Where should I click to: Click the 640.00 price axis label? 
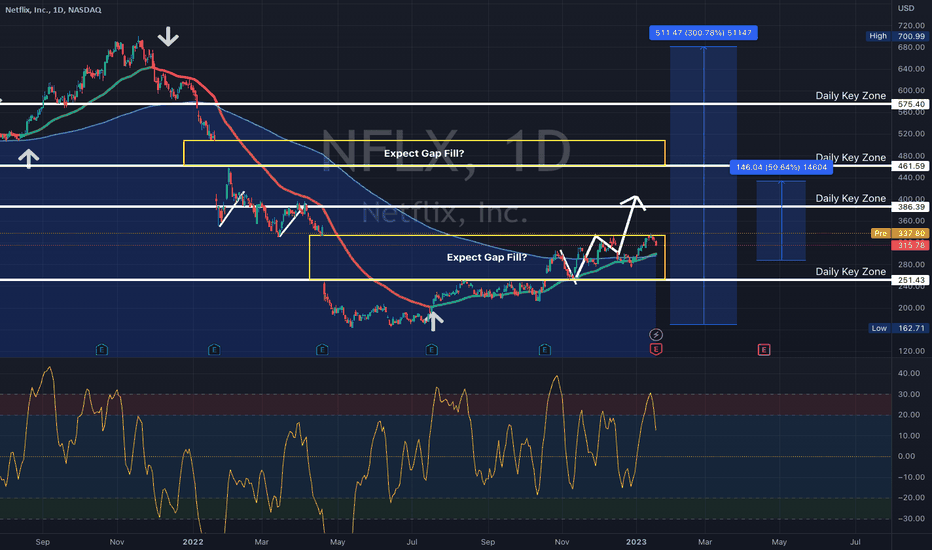[911, 69]
